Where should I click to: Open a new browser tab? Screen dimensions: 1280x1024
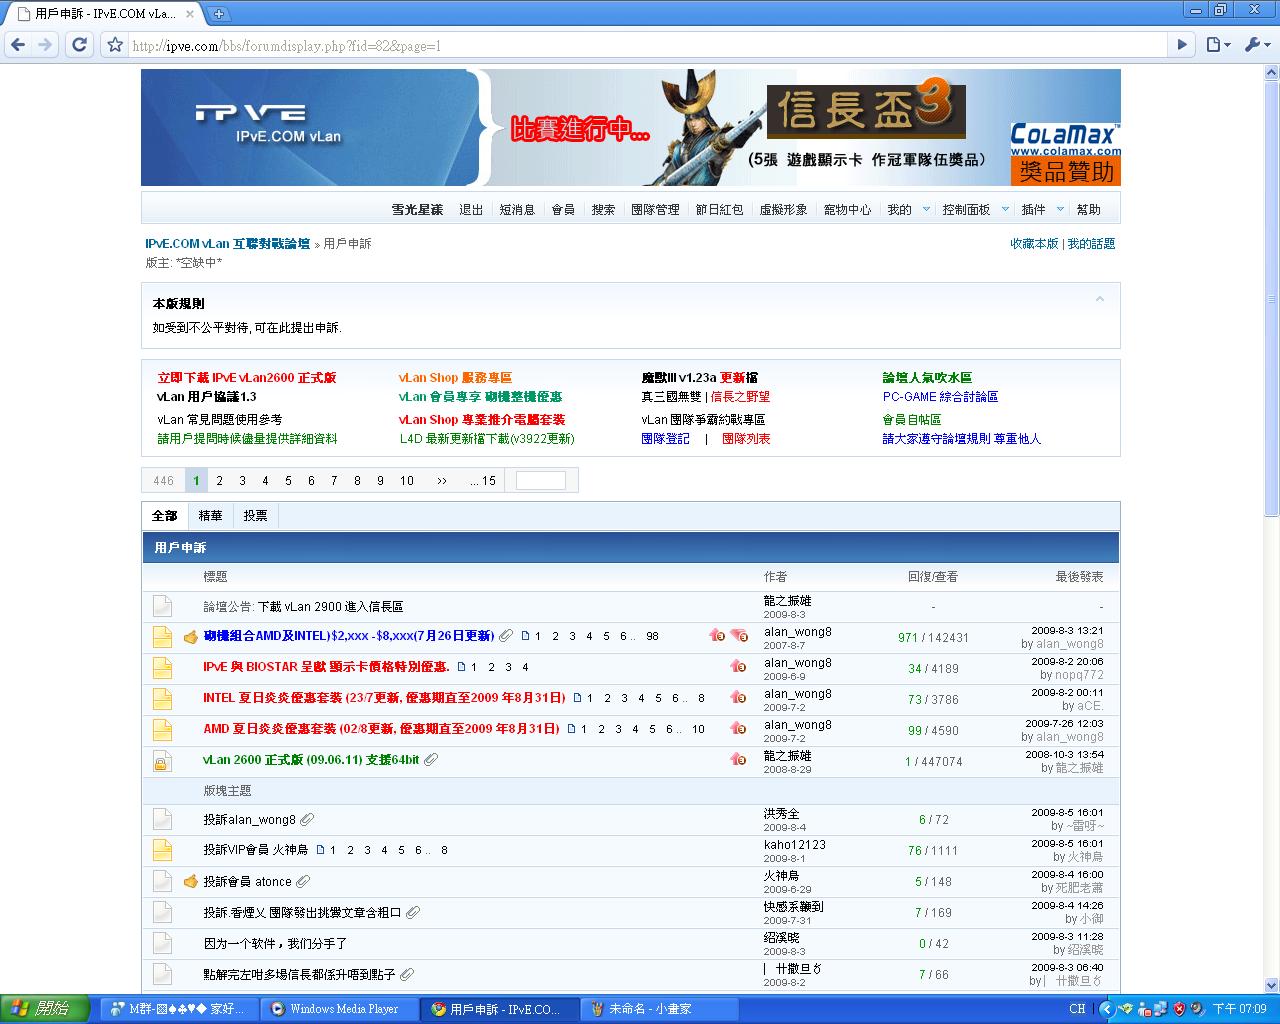tap(219, 14)
